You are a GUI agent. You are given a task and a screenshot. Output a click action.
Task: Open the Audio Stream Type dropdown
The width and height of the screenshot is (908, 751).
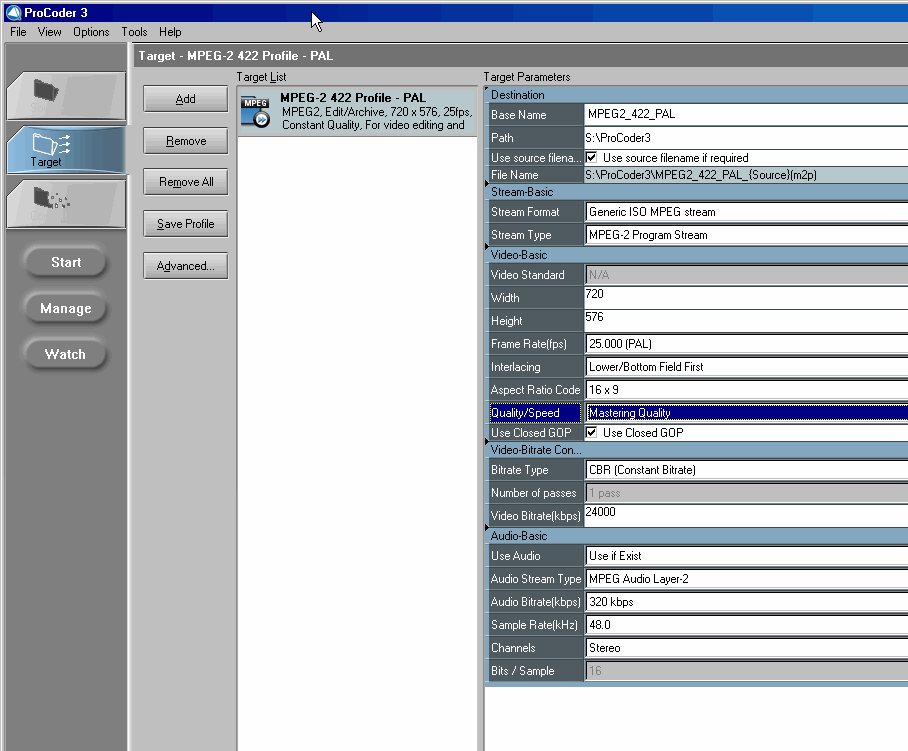[746, 579]
